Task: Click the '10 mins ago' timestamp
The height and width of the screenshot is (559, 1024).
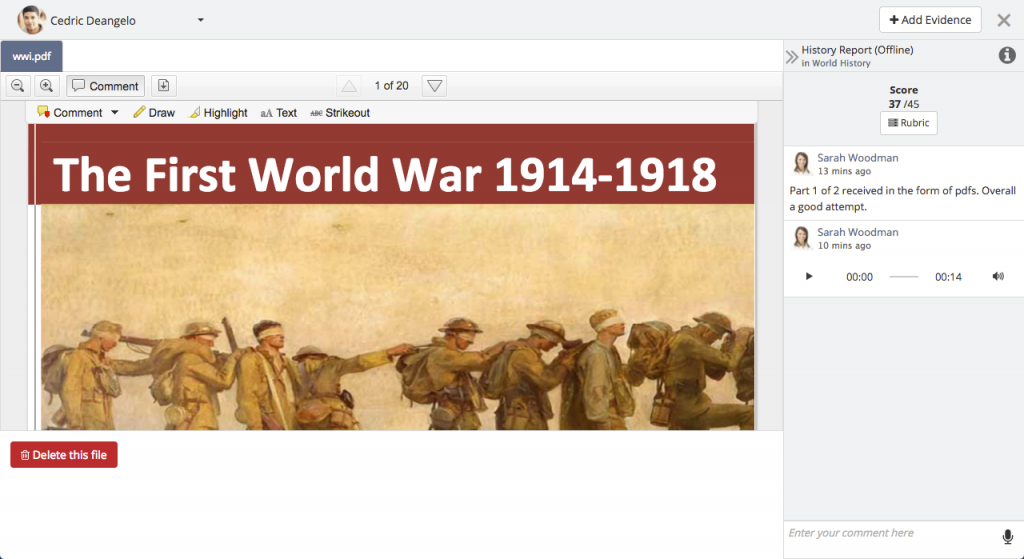Action: pyautogui.click(x=844, y=246)
